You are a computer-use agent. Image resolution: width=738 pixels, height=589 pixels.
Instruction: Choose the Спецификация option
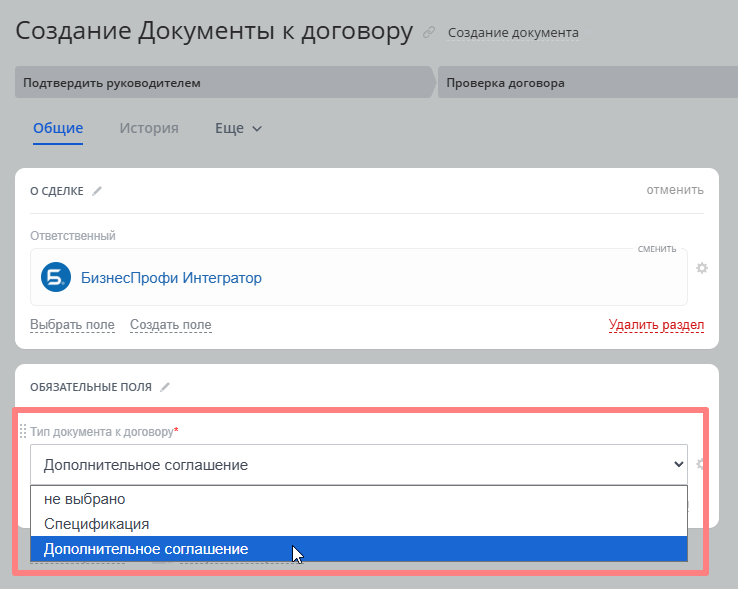click(x=359, y=524)
